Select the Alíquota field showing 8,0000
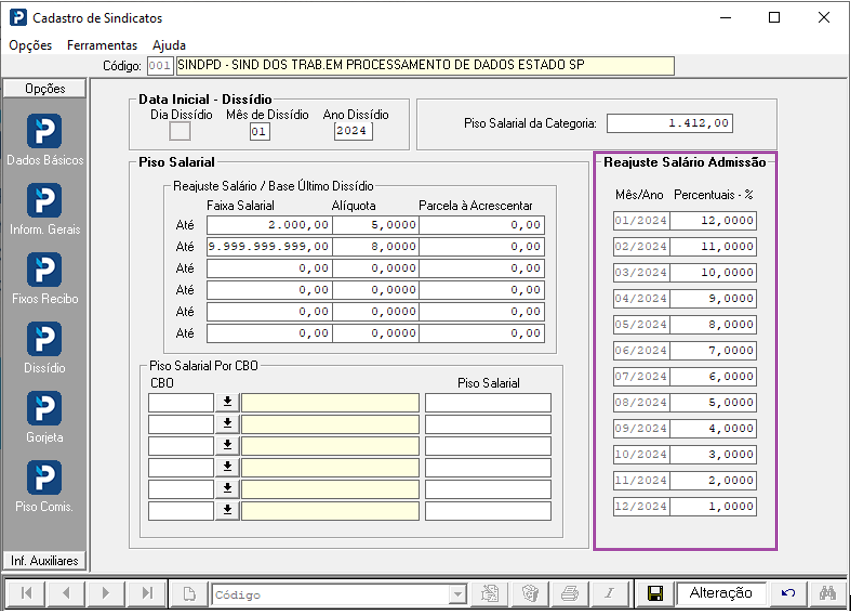This screenshot has width=852, height=611. coord(375,247)
